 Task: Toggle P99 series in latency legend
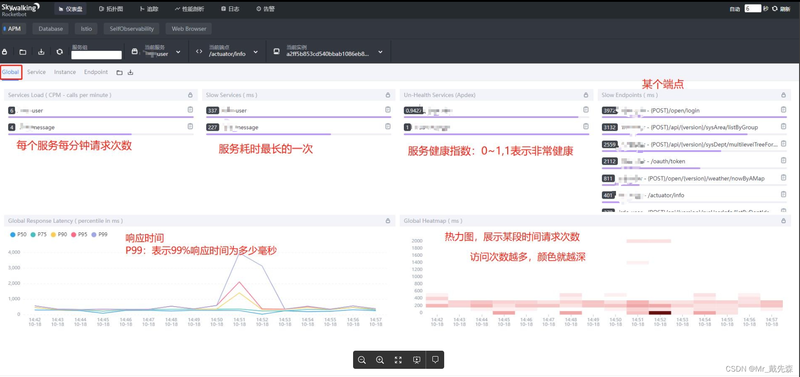99,235
